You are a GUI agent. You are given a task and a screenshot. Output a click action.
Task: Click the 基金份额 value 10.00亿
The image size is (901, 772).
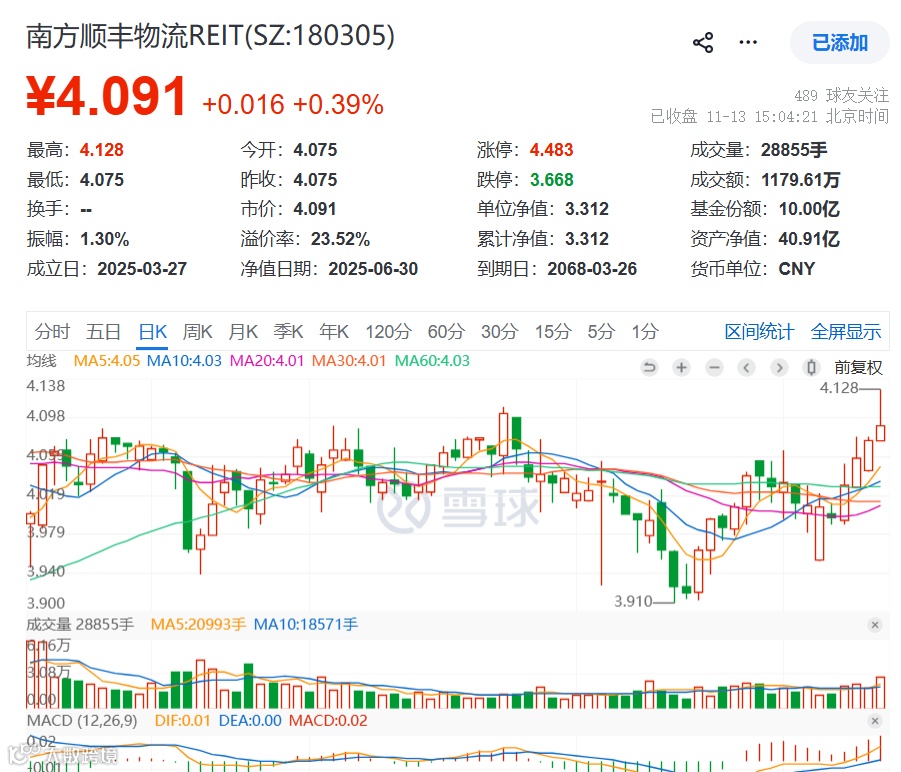click(x=809, y=209)
